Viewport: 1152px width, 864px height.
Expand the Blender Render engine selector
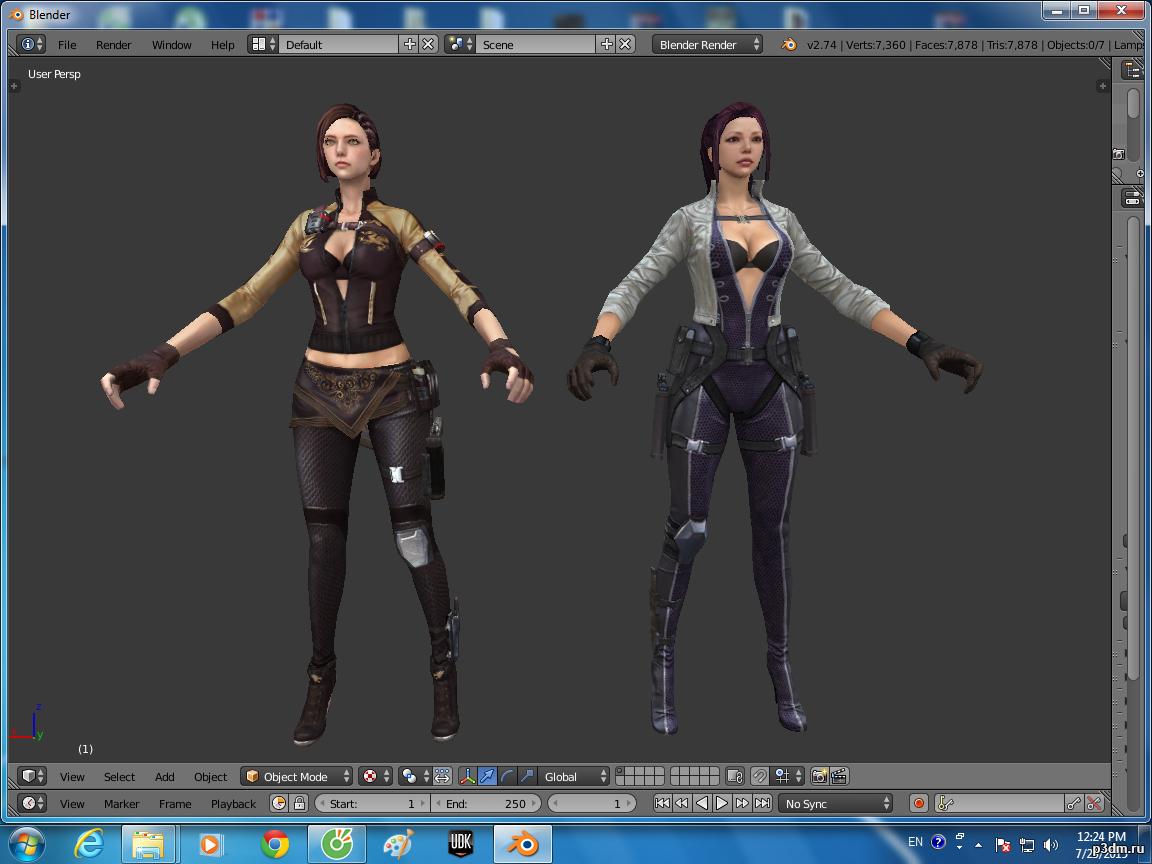(708, 45)
